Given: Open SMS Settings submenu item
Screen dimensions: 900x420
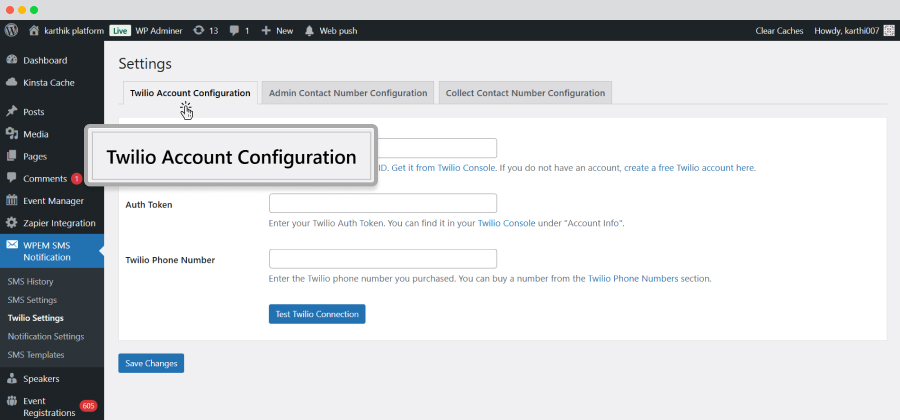Looking at the screenshot, I should click(32, 300).
